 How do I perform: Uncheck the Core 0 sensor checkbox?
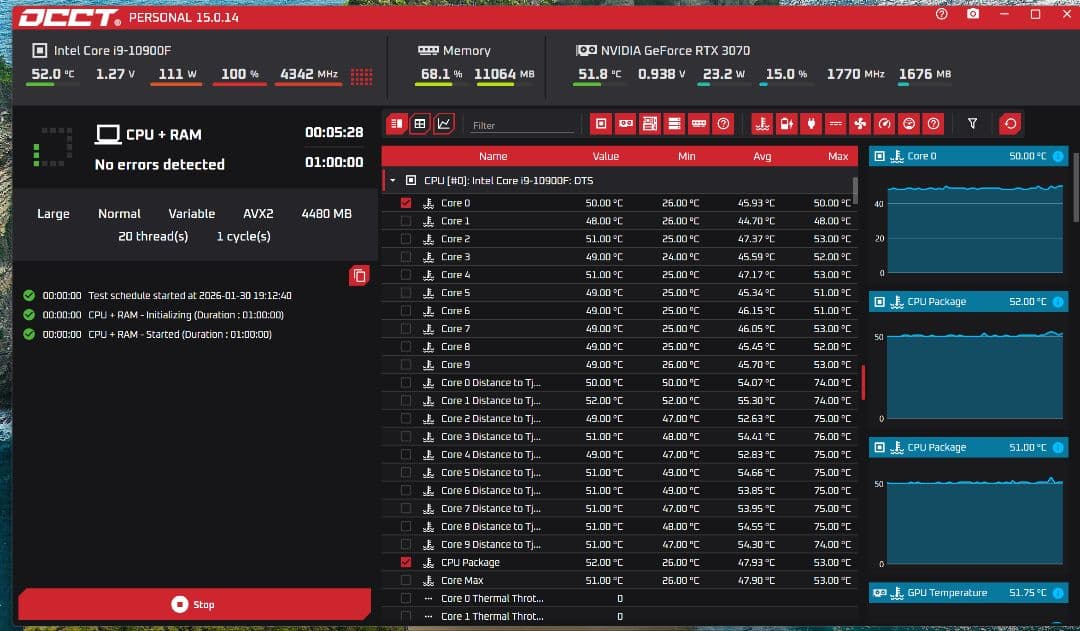click(x=405, y=202)
